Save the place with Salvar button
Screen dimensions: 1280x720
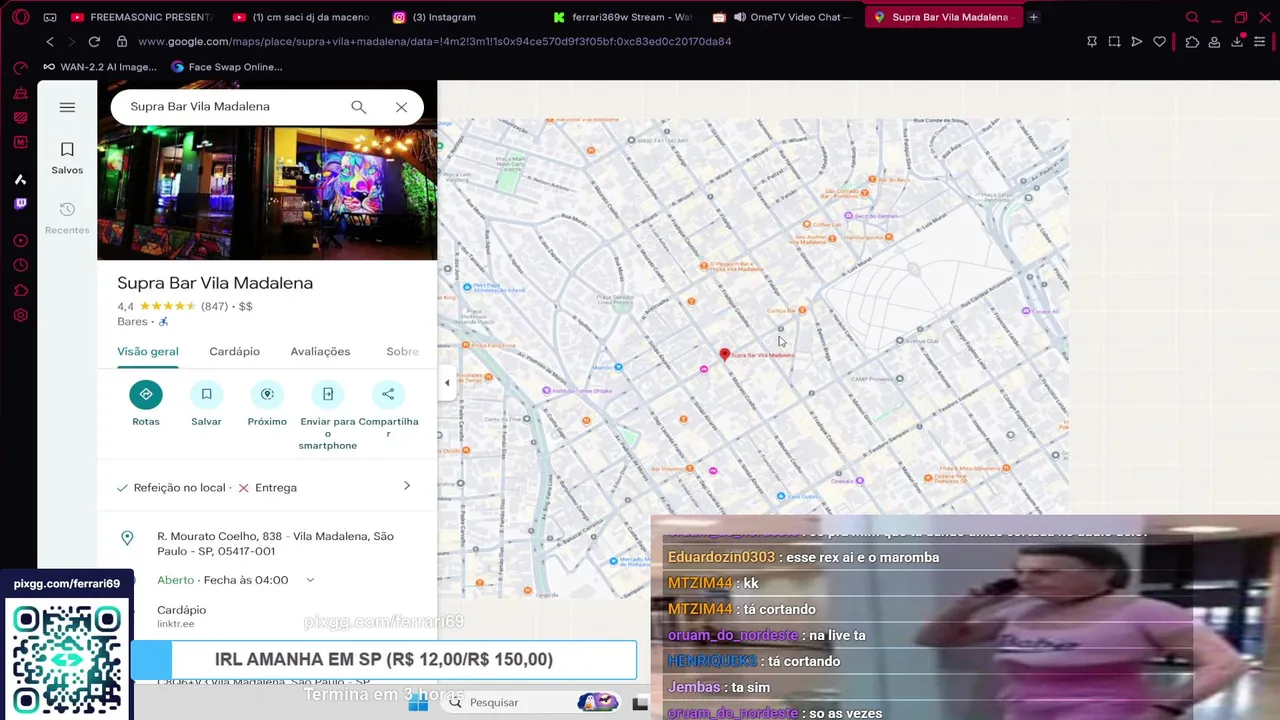coord(206,404)
